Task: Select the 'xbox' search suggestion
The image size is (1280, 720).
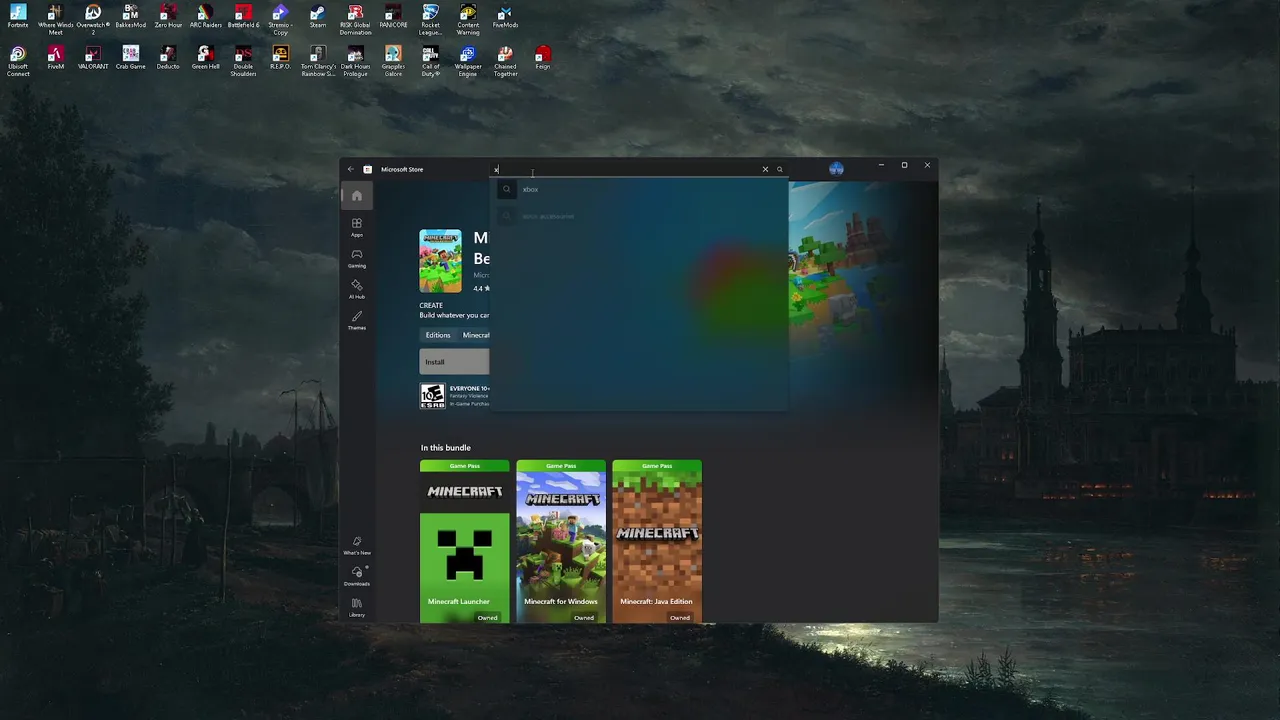Action: tap(640, 189)
